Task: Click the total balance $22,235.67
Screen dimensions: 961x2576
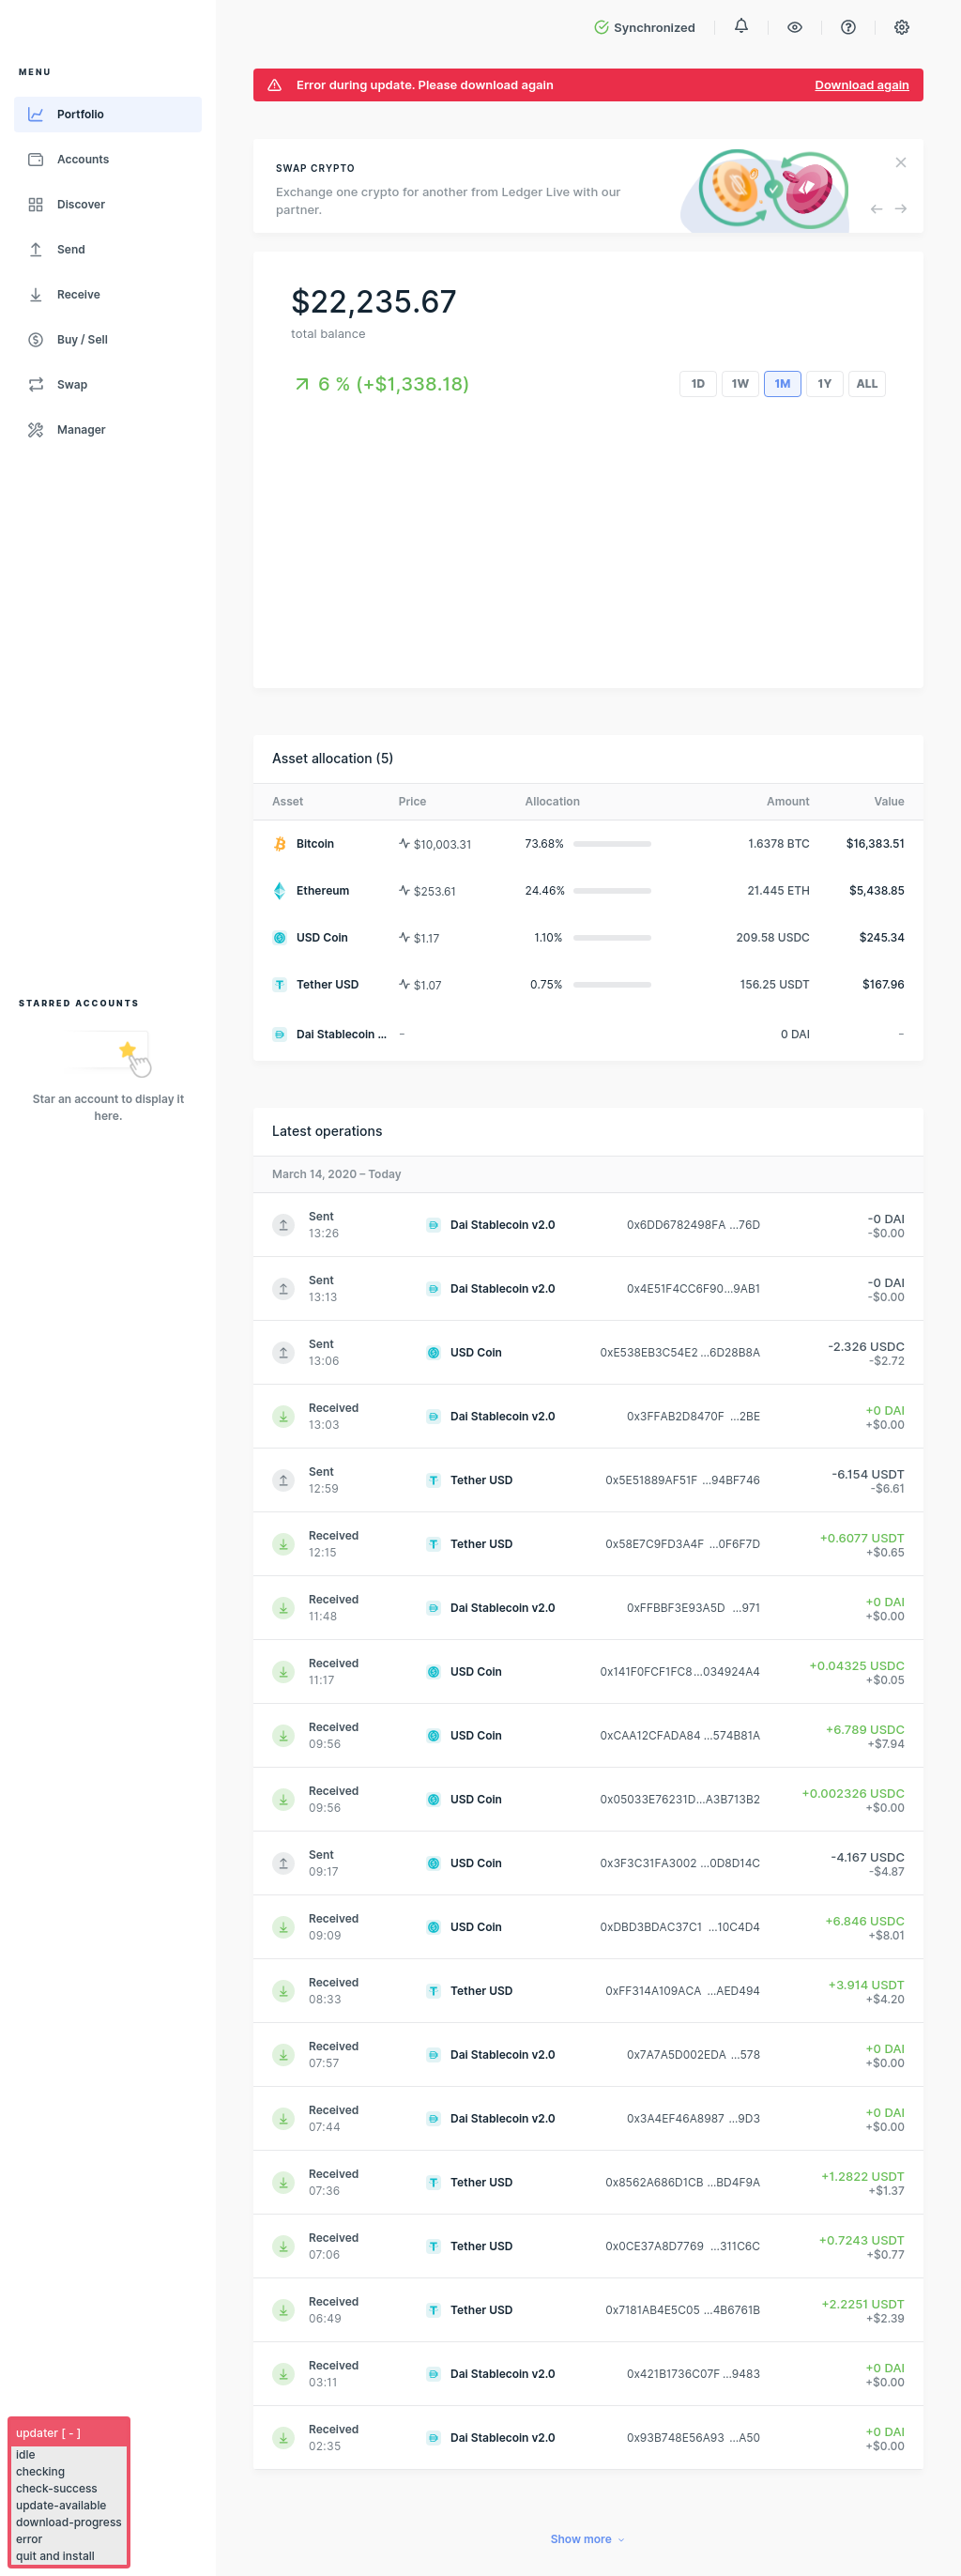Action: point(373,301)
